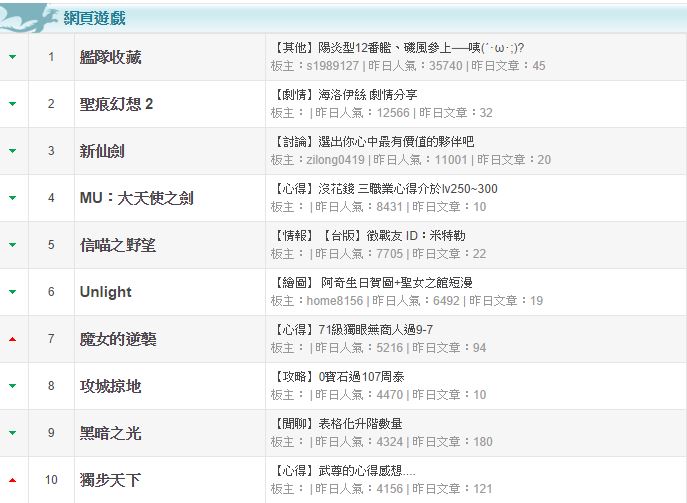
Task: Go to MU：大天使之劍 forum
Action: tap(136, 198)
